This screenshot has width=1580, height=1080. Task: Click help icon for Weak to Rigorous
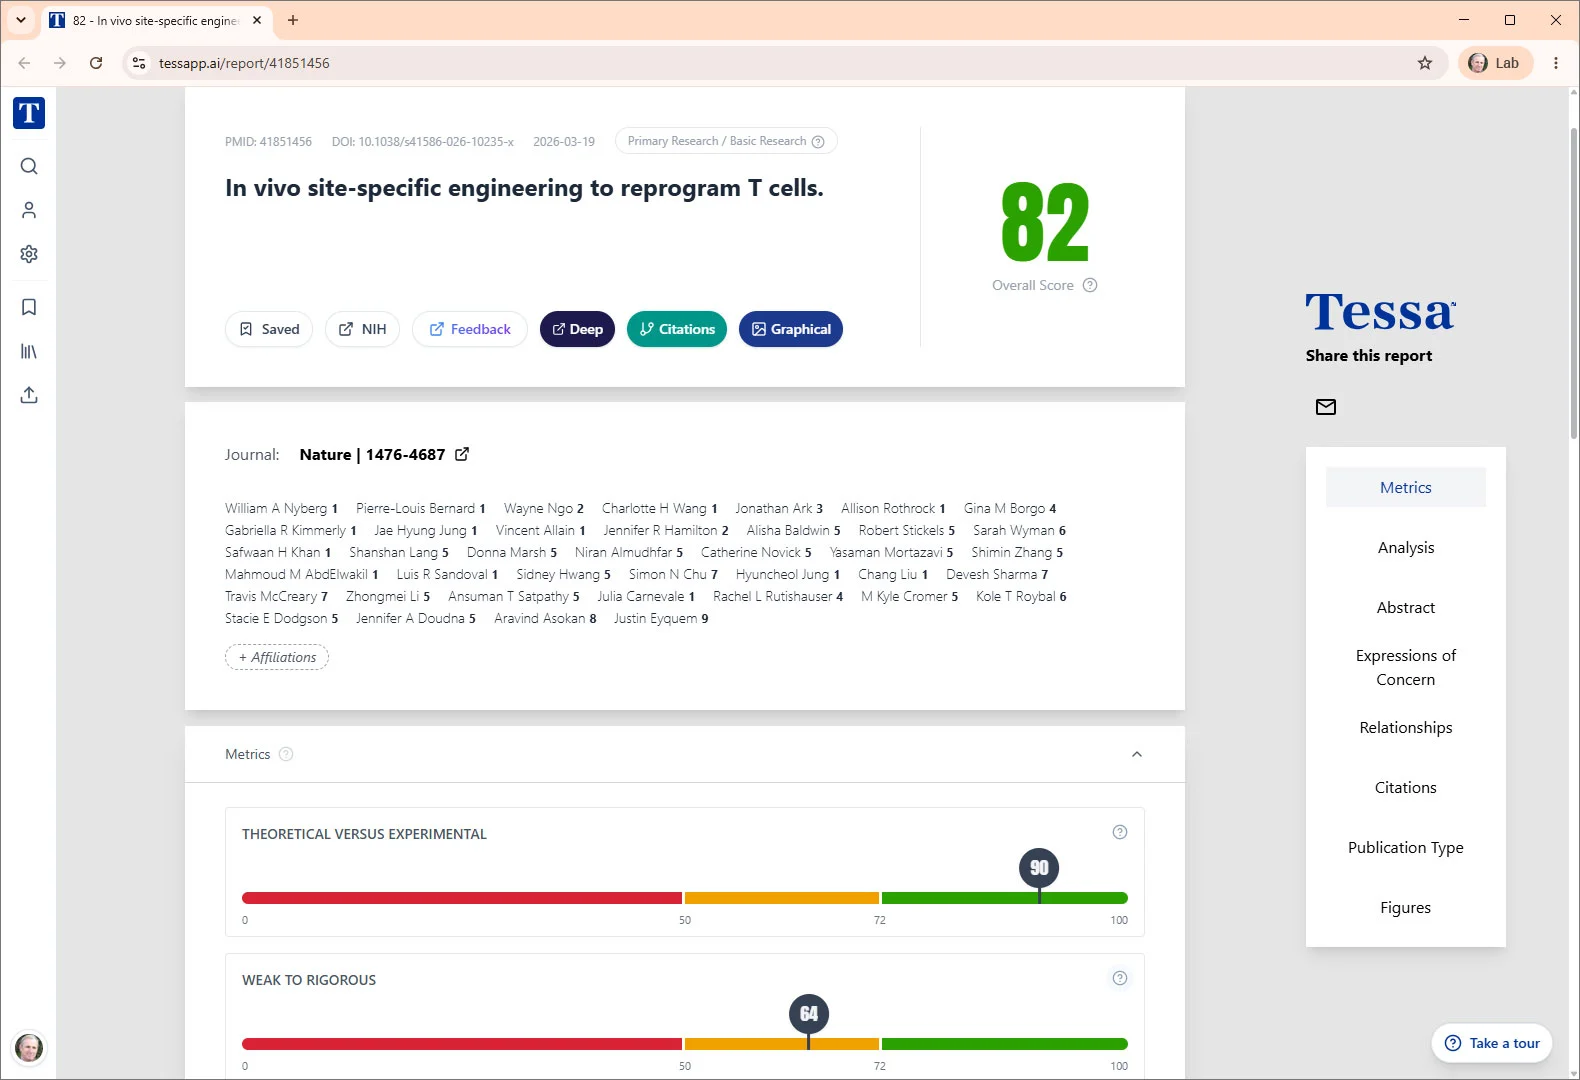(x=1120, y=978)
